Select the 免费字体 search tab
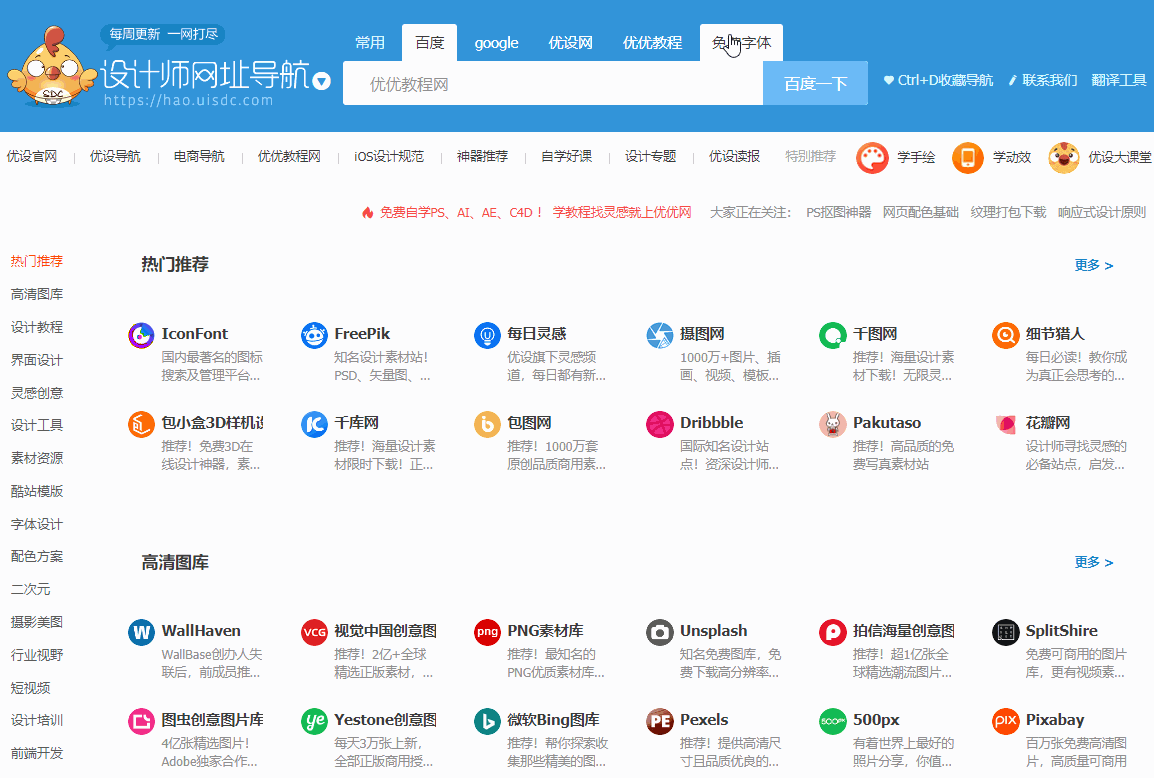Viewport: 1154px width, 778px height. coord(741,43)
